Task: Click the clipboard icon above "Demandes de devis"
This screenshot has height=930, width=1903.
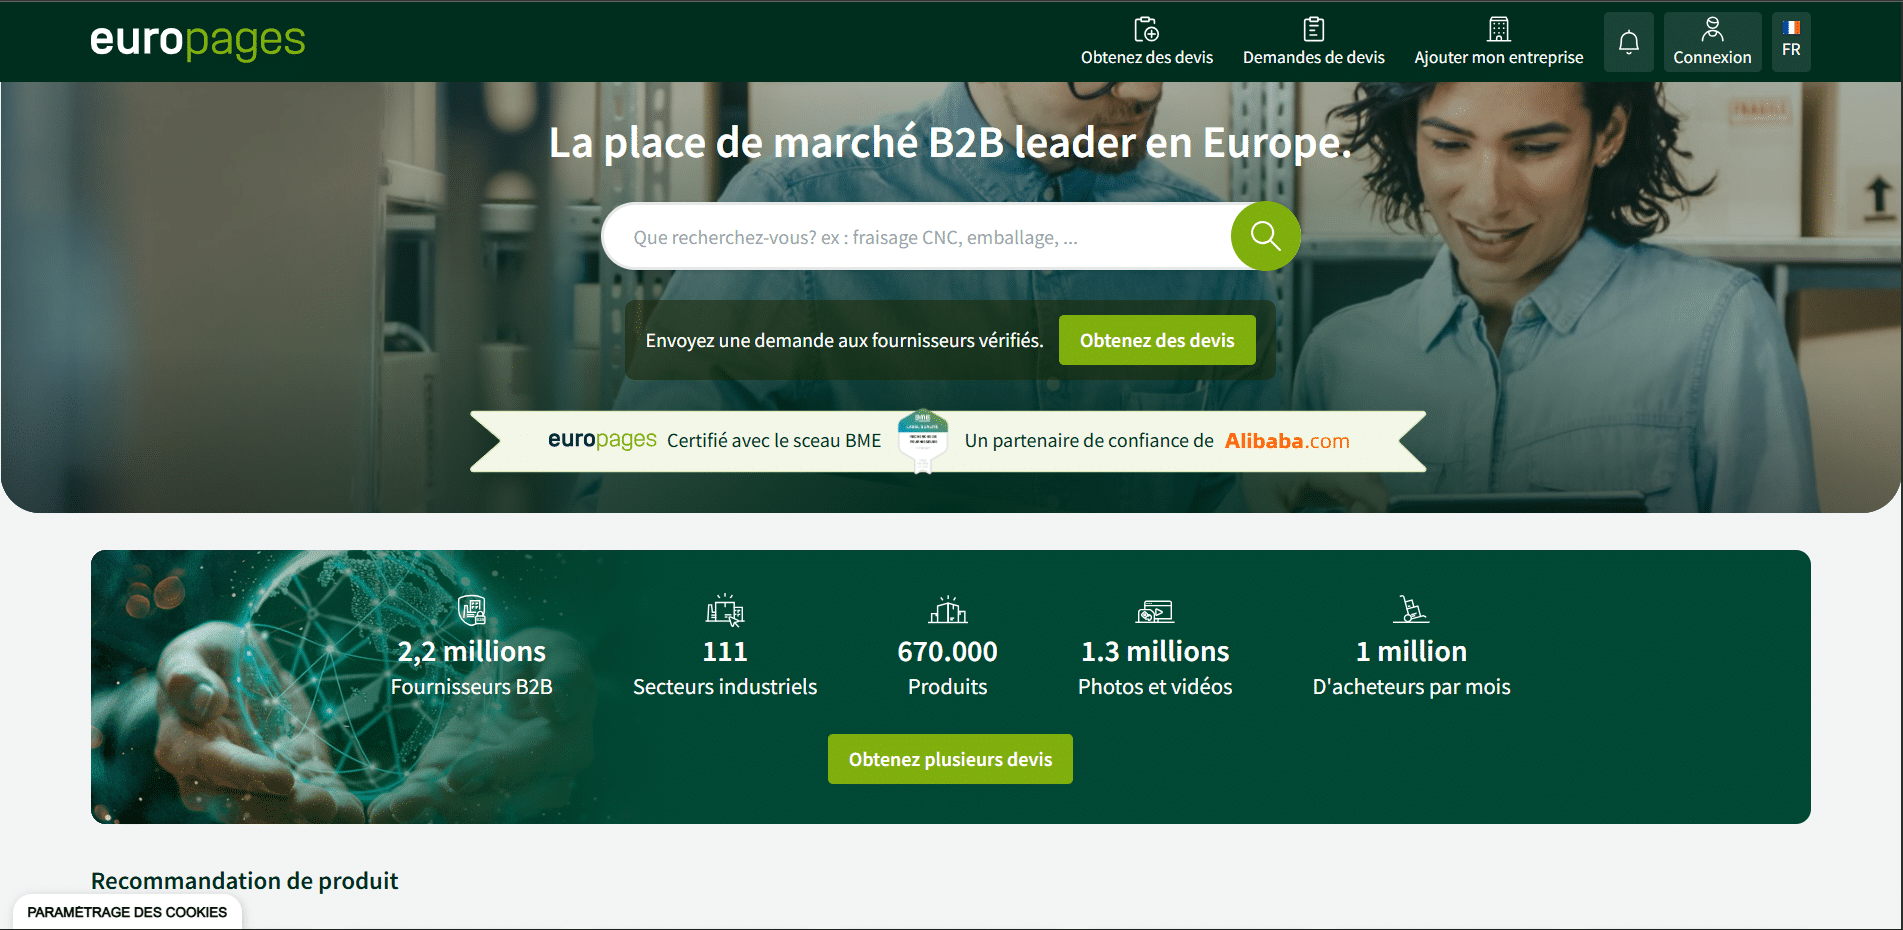Action: [1313, 28]
